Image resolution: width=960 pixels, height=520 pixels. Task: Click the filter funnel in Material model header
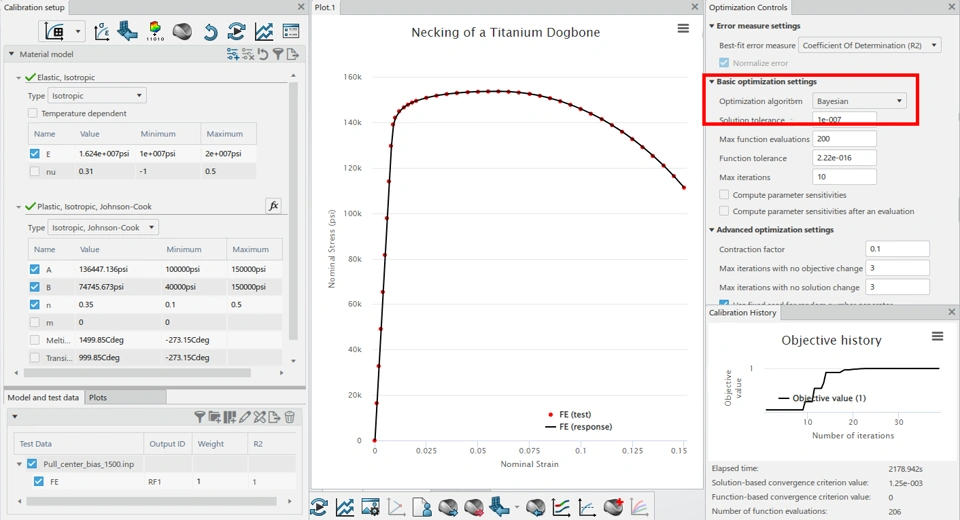pos(278,55)
